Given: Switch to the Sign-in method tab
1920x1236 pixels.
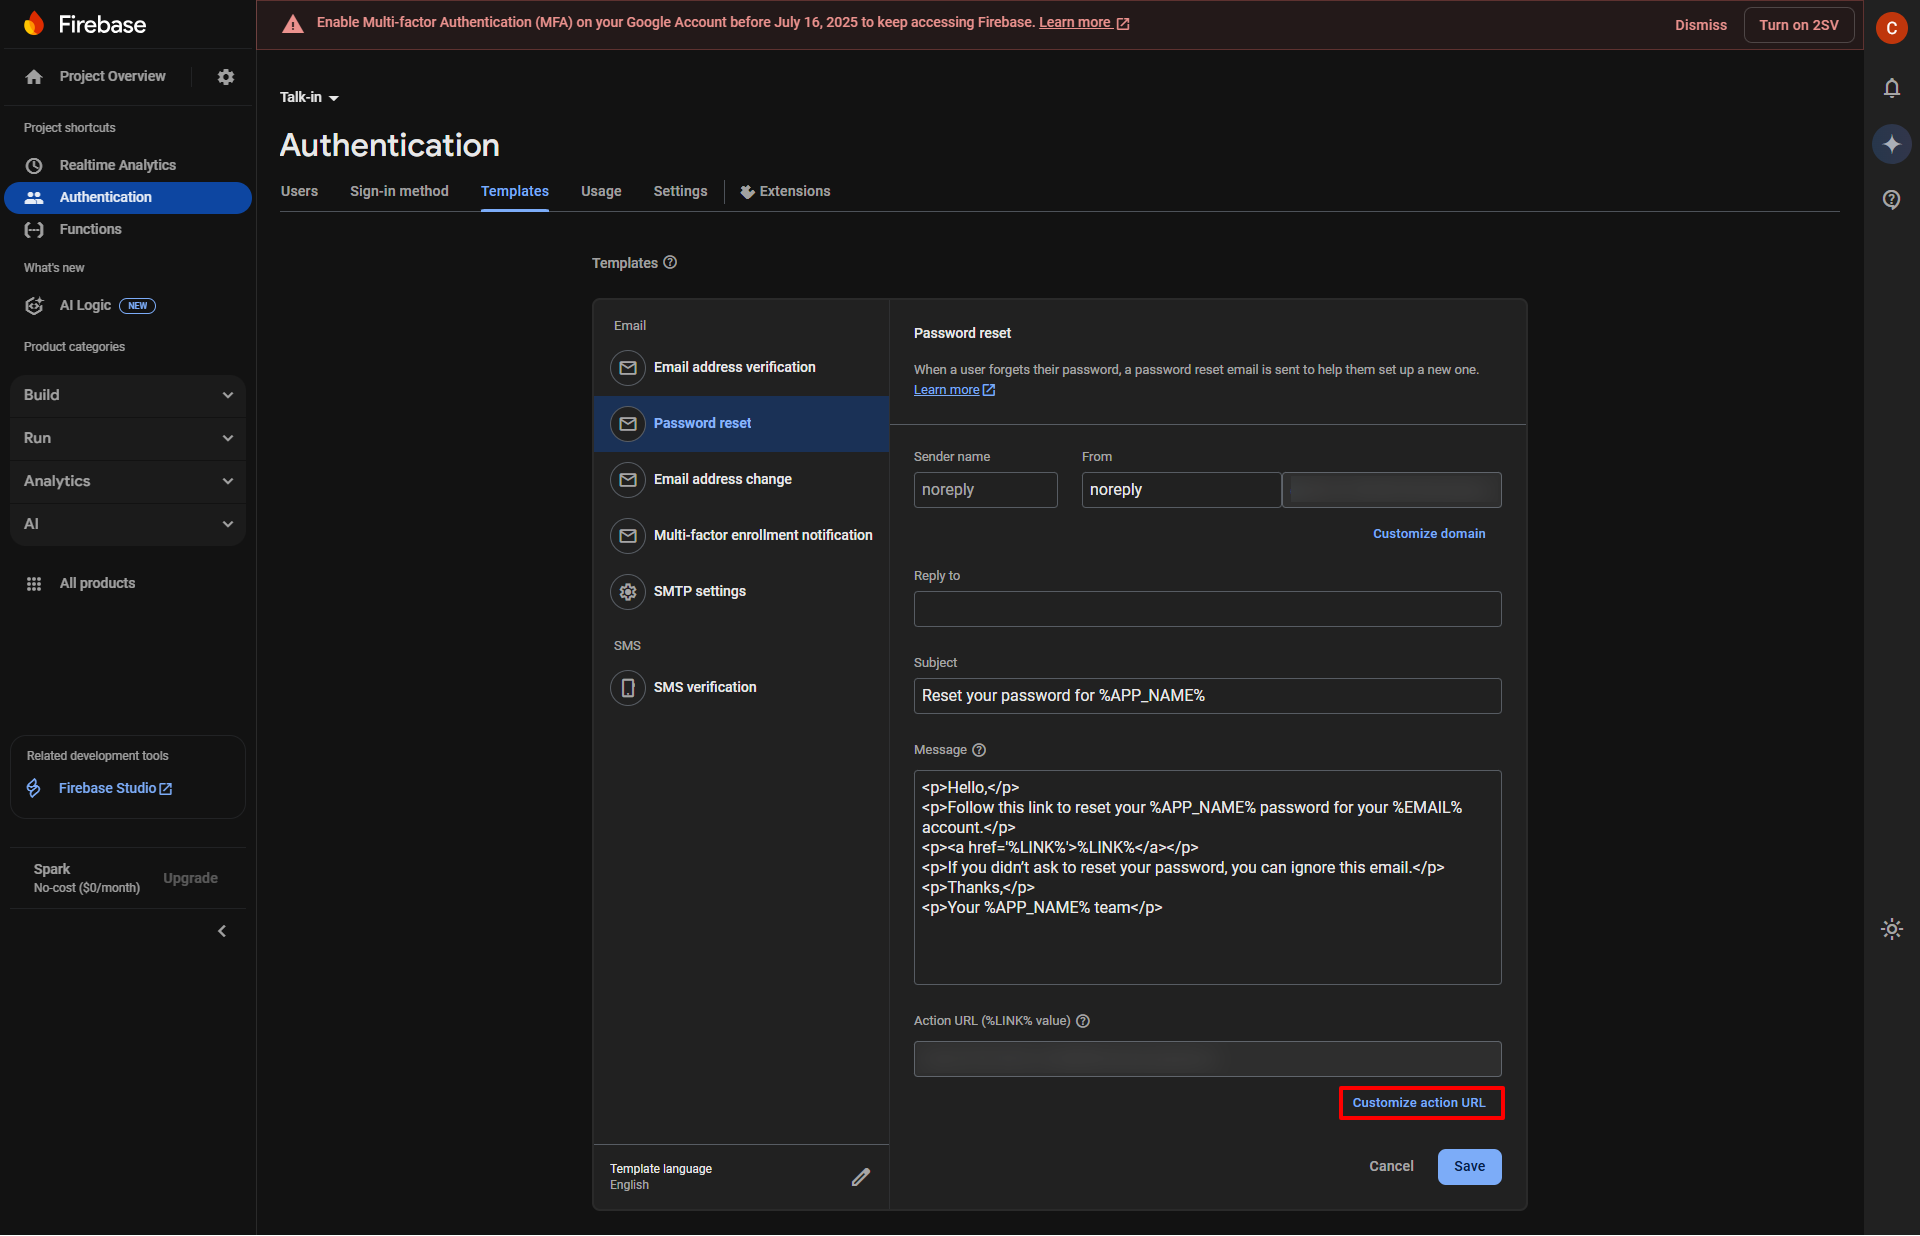Looking at the screenshot, I should [x=398, y=191].
